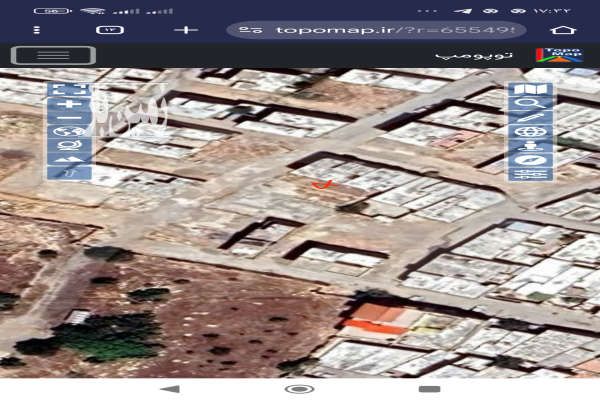This screenshot has width=600, height=400.
Task: Open the map search magnifier
Action: (x=530, y=103)
